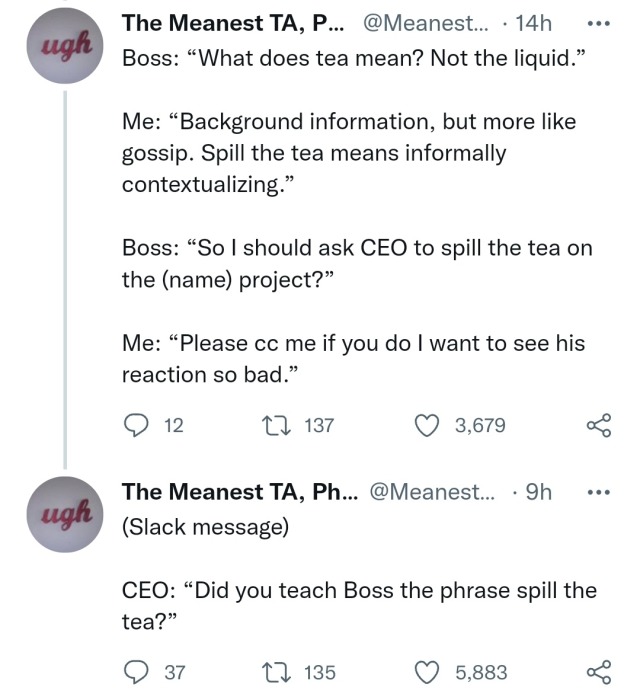640x700 pixels.
Task: Open the more options menu on first tweet
Action: pyautogui.click(x=598, y=24)
